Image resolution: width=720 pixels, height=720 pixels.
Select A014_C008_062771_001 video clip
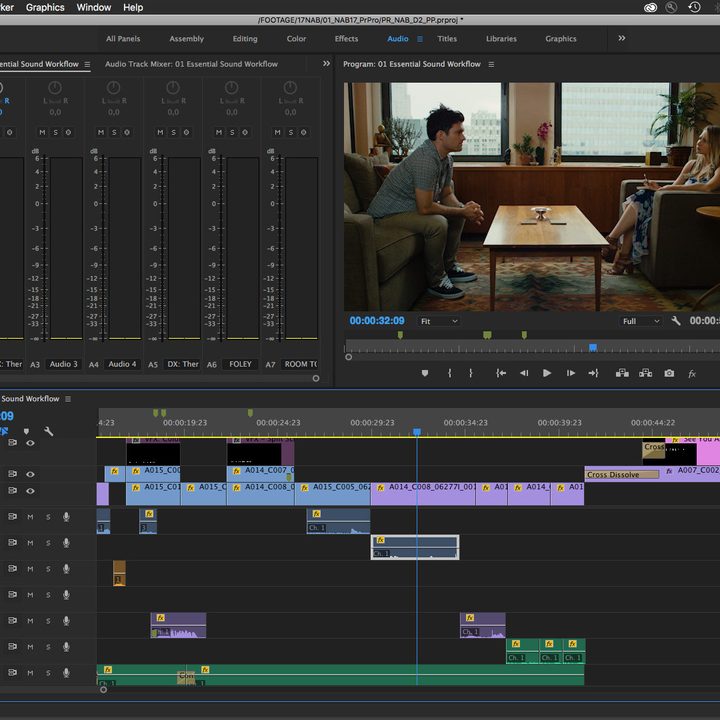[x=423, y=494]
